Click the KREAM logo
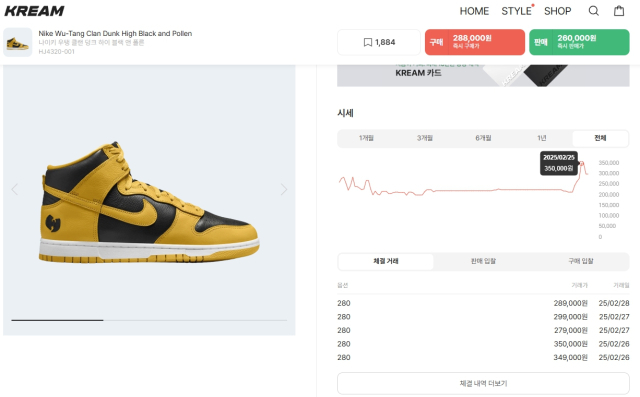The image size is (640, 397). pyautogui.click(x=34, y=11)
